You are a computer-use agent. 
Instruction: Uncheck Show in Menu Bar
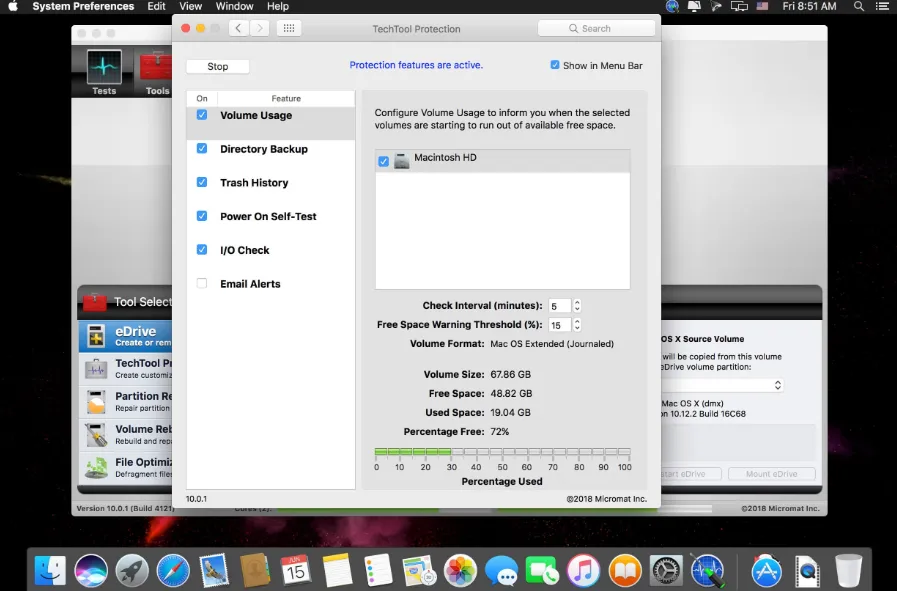click(x=554, y=65)
